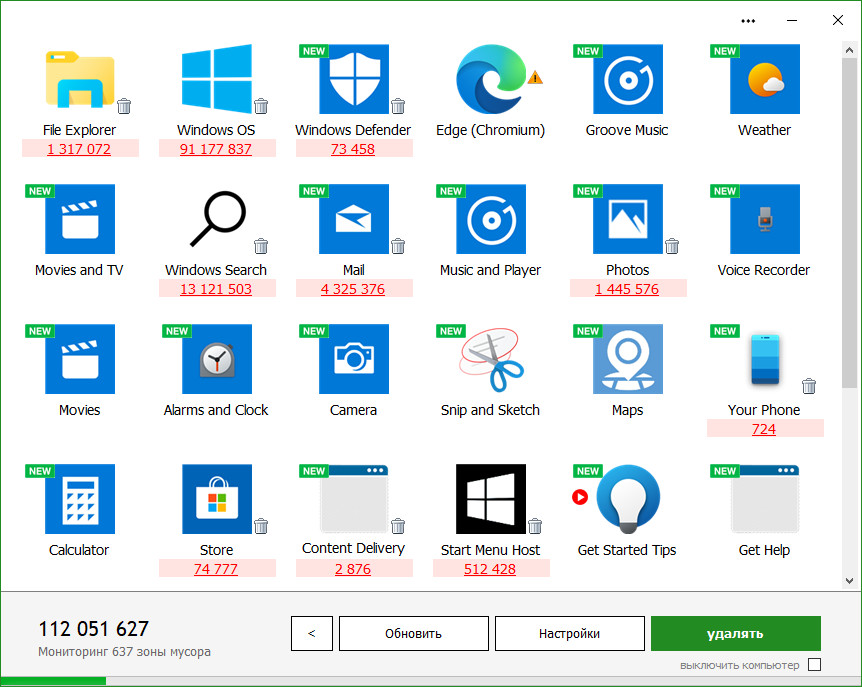Open the Mail size link 4 325 376
Viewport: 862px width, 687px height.
click(353, 289)
